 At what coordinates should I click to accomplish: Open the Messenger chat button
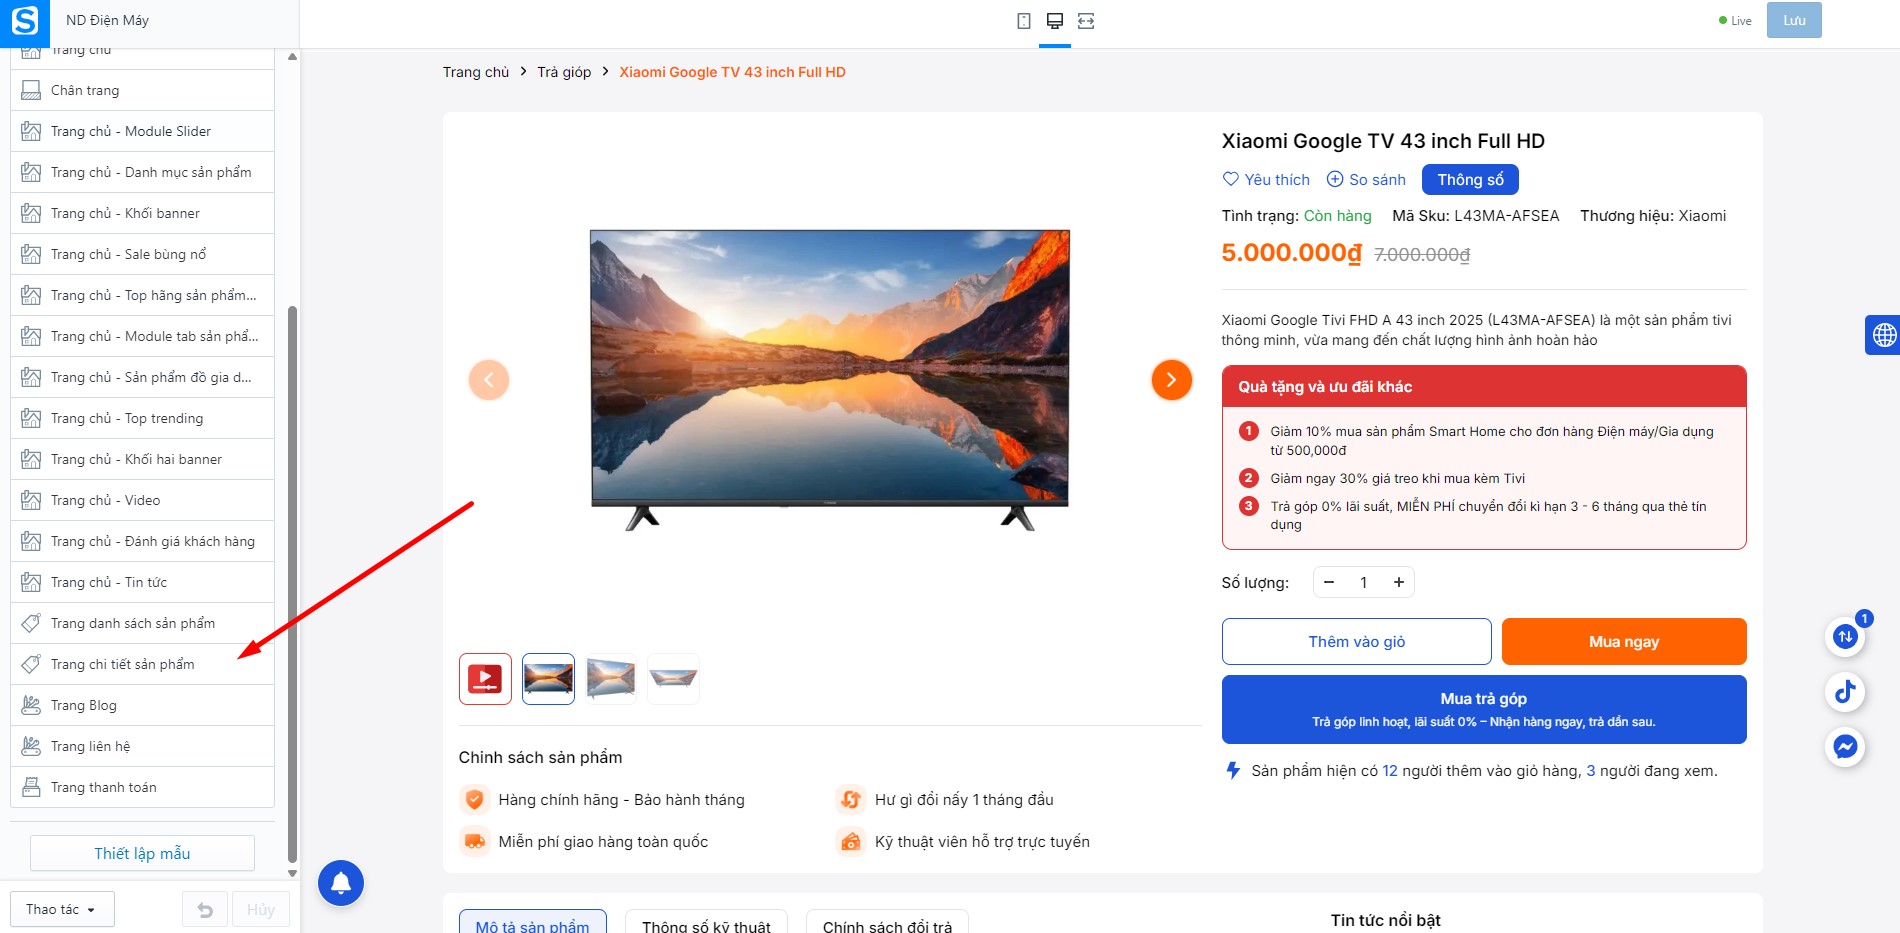1846,746
